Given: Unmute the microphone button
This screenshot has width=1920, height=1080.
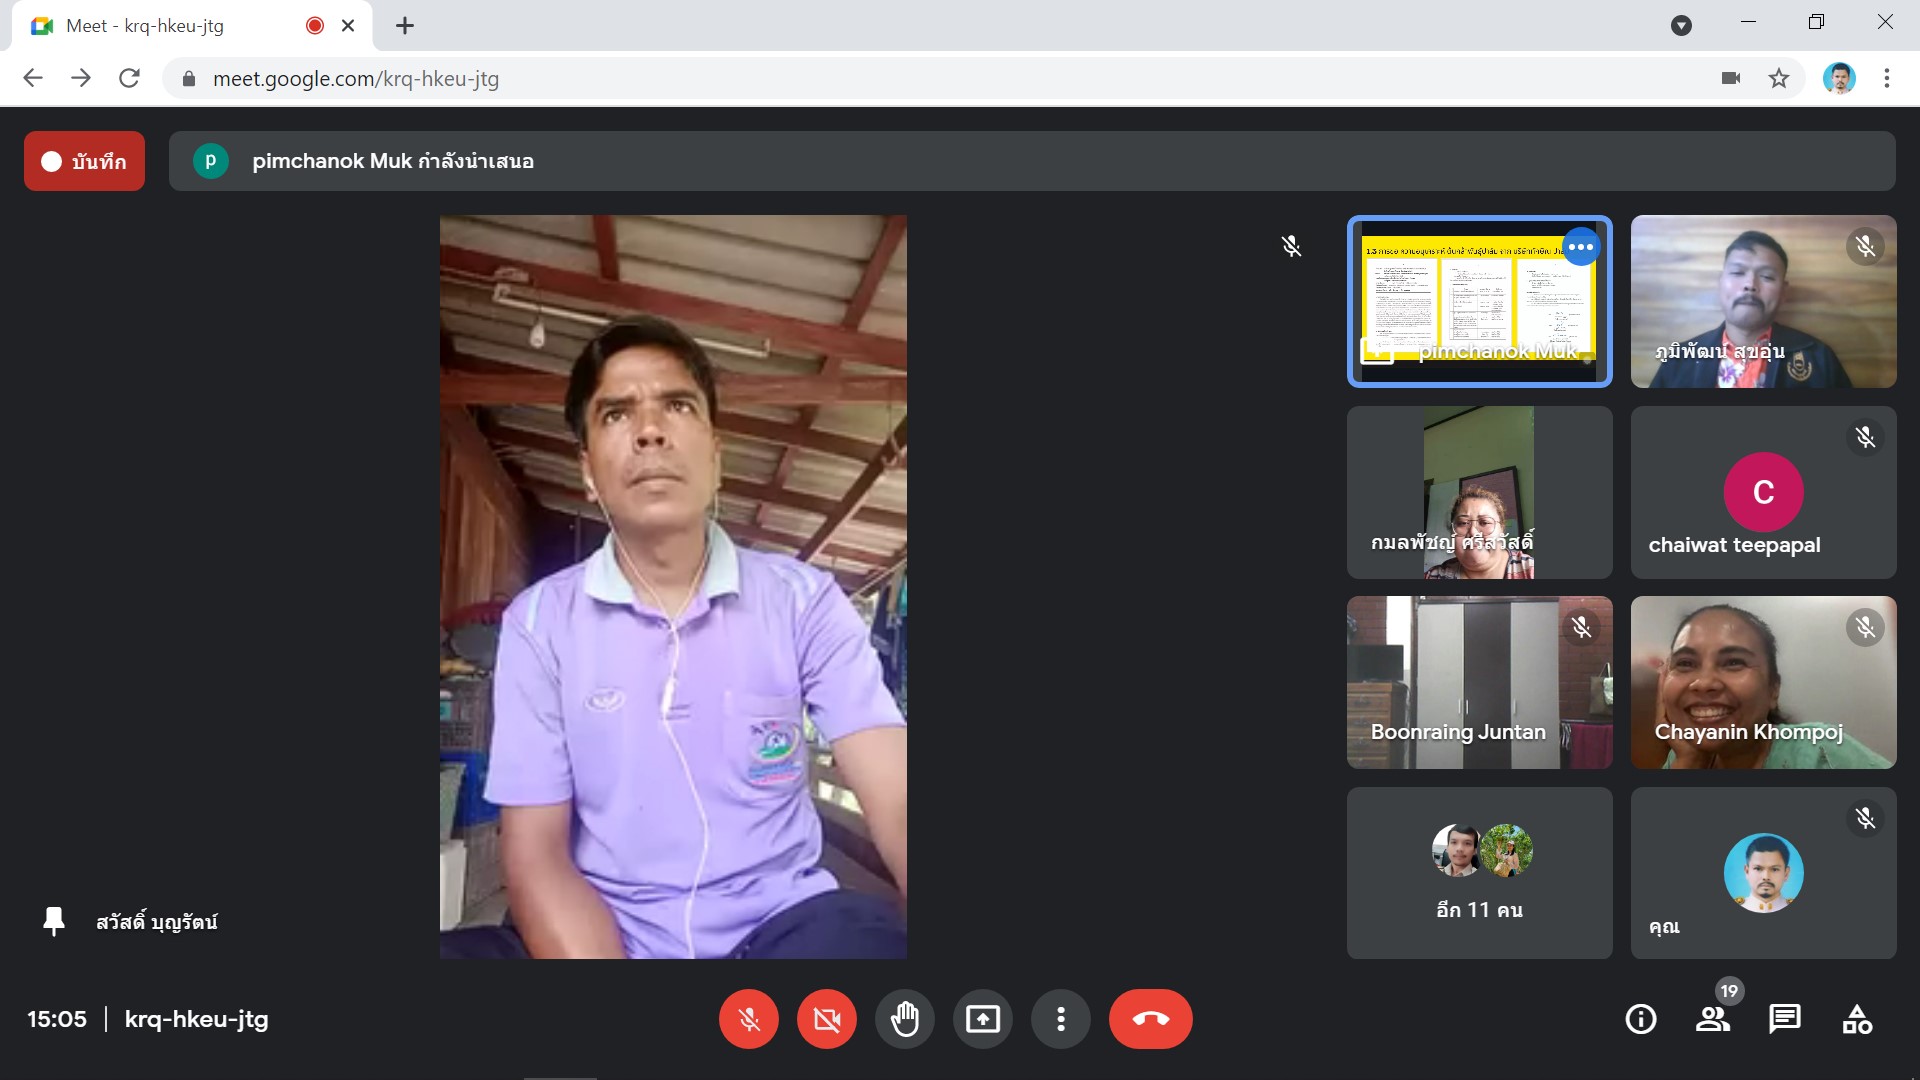Looking at the screenshot, I should coord(748,1019).
